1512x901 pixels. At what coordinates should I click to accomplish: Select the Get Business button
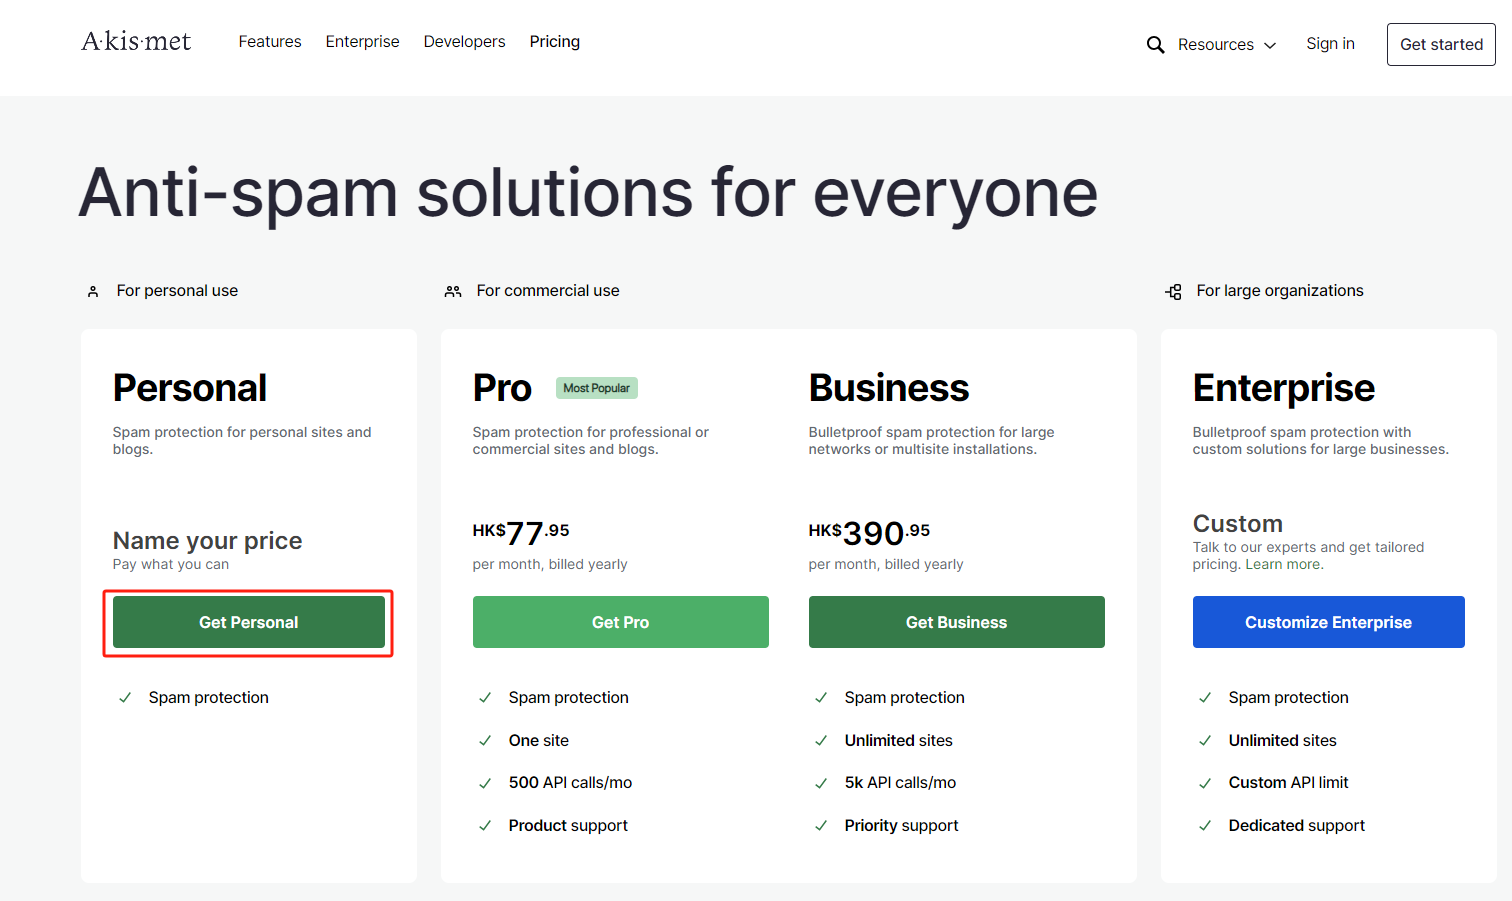(957, 622)
